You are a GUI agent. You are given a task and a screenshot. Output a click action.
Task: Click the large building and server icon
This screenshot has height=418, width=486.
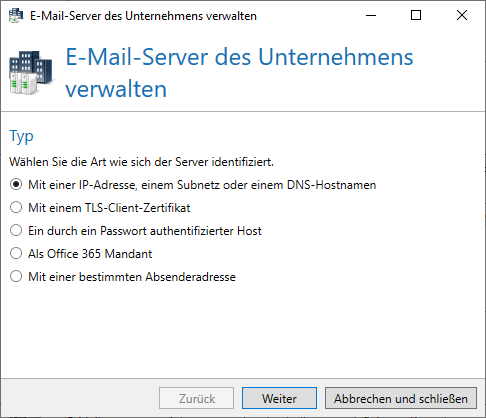click(31, 73)
